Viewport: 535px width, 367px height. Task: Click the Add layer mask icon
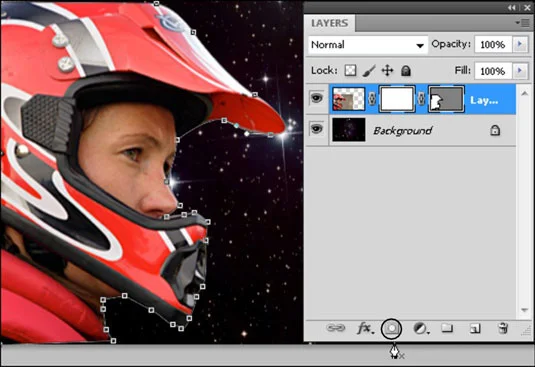(x=391, y=328)
